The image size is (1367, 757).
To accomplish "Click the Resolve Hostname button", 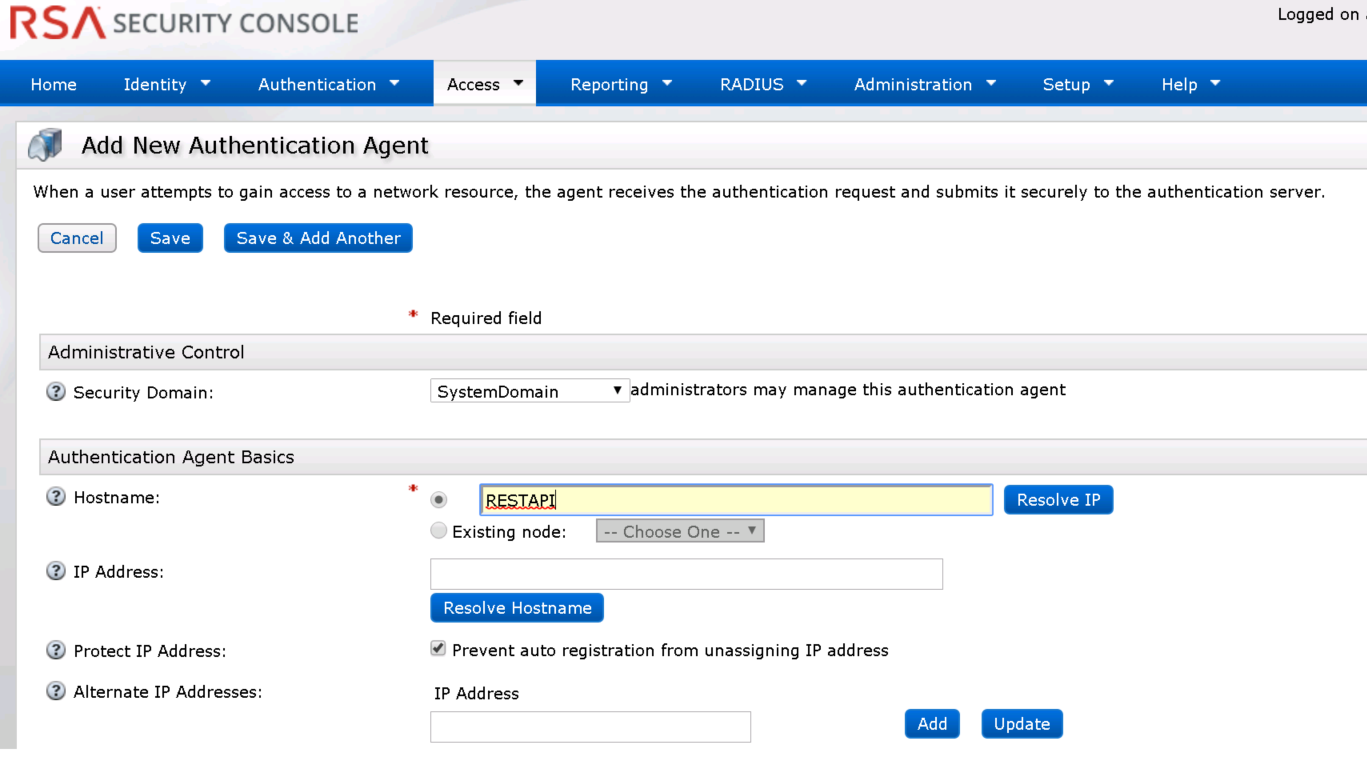I will 517,608.
